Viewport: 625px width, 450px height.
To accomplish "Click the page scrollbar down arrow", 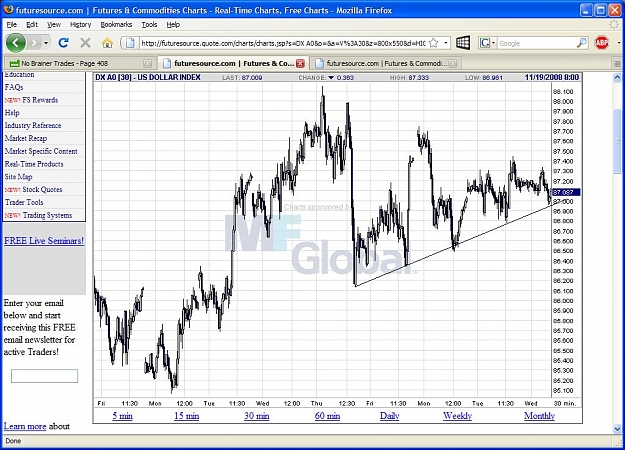I will tap(617, 429).
